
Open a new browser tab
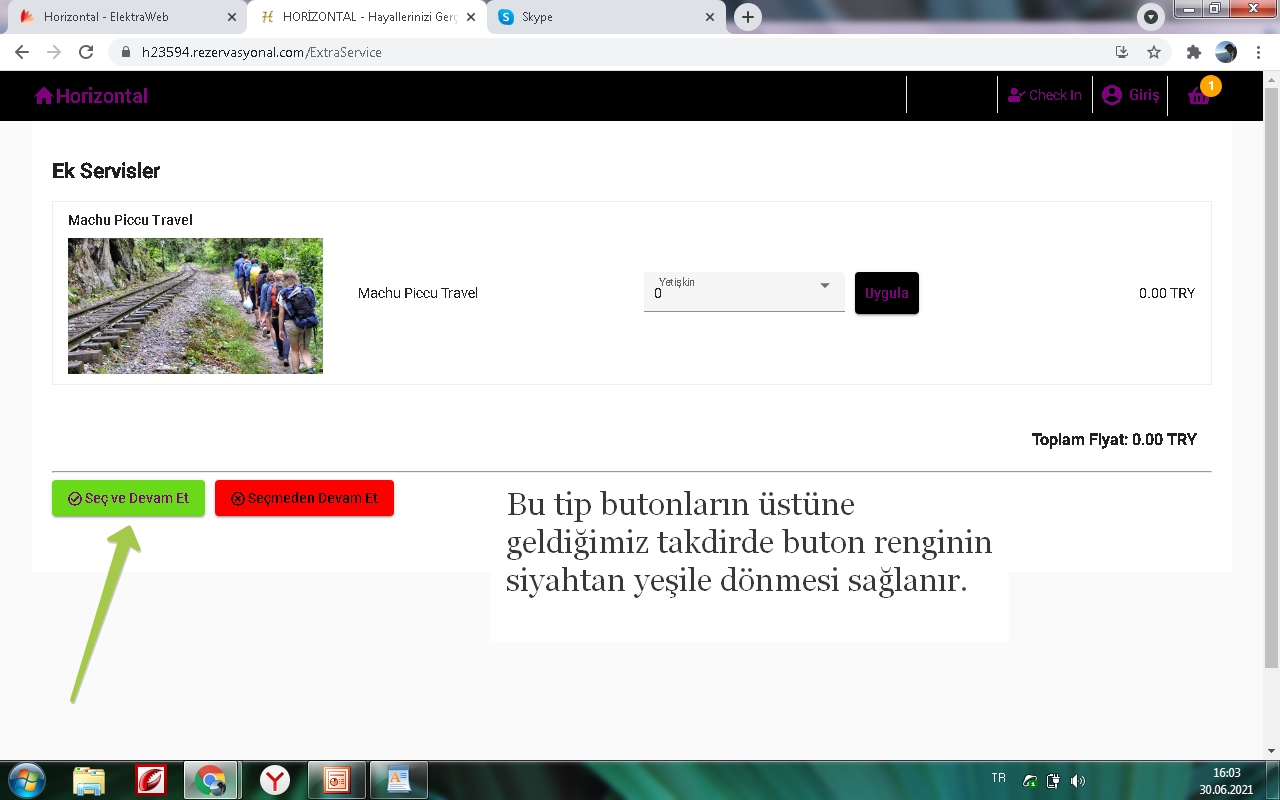pos(747,17)
